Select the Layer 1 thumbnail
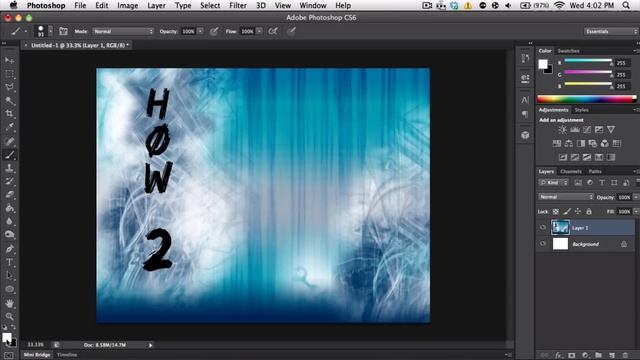This screenshot has width=640, height=360. [560, 228]
